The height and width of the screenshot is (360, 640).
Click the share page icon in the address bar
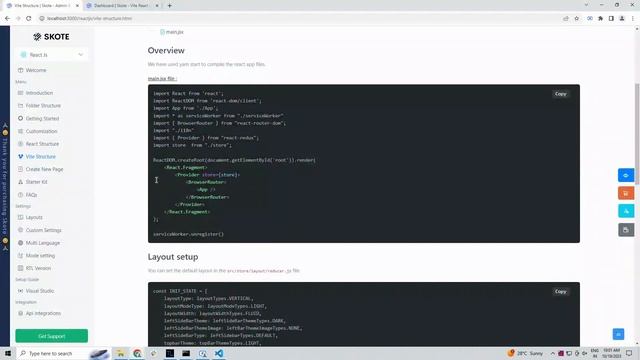pyautogui.click(x=566, y=18)
